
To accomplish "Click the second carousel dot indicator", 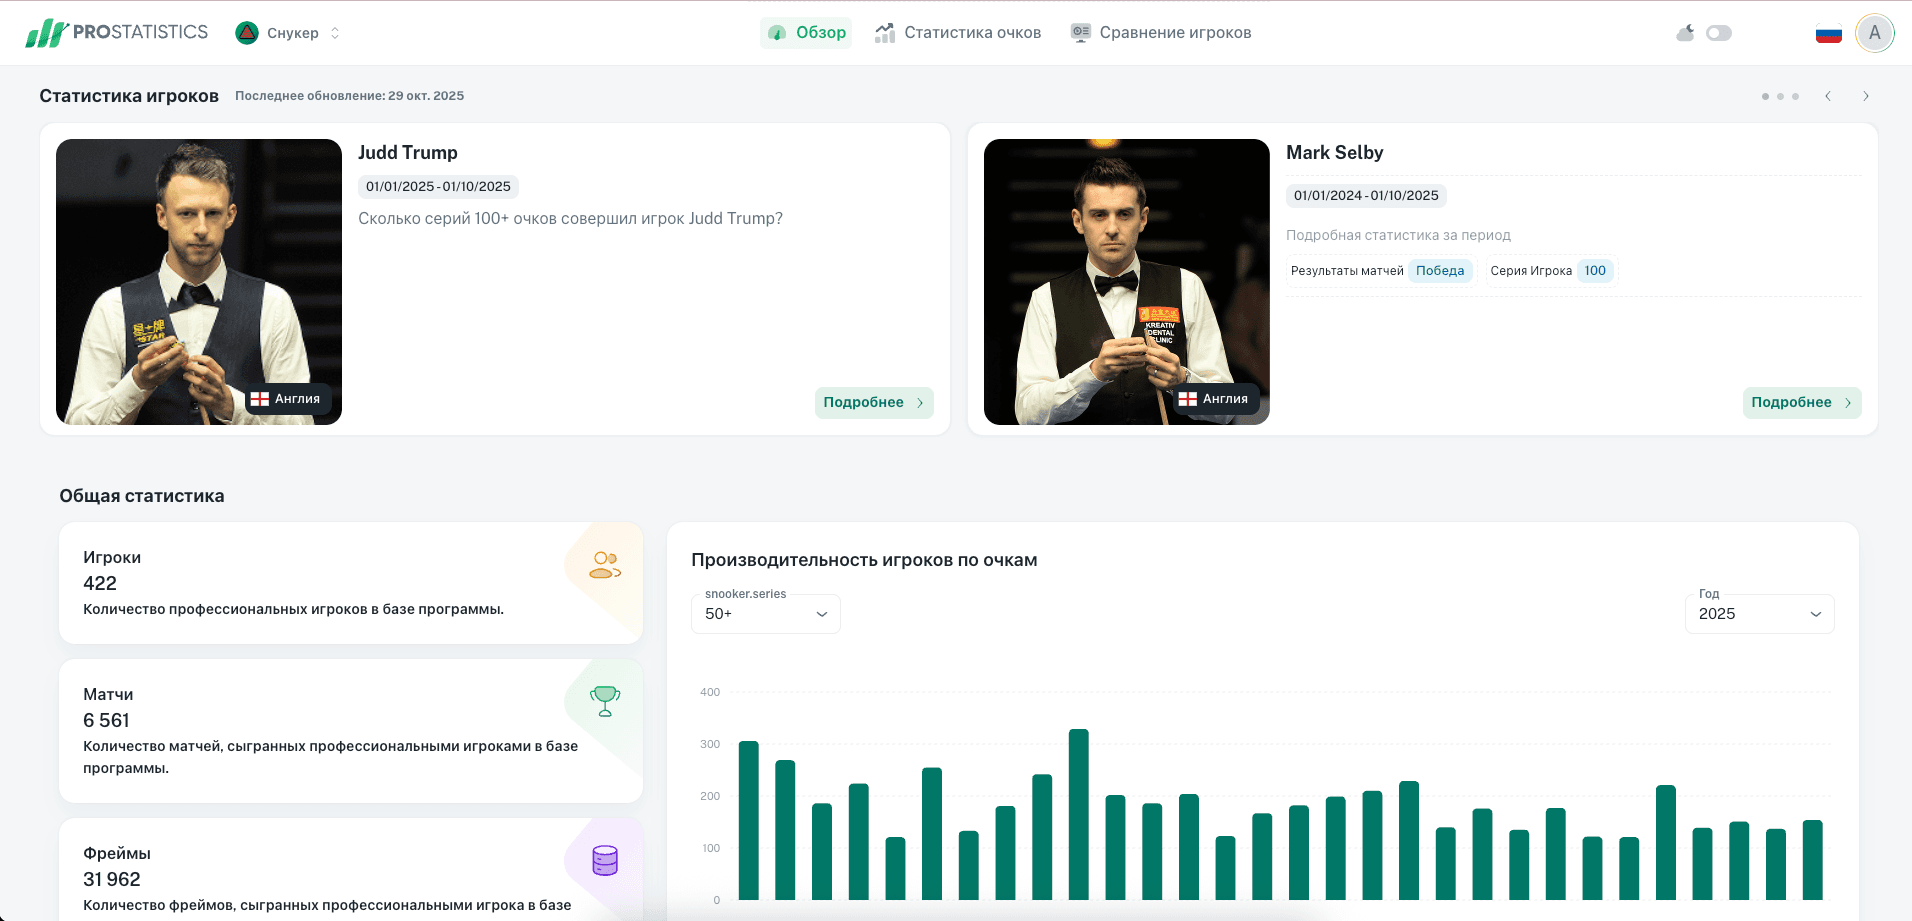I will (x=1781, y=96).
